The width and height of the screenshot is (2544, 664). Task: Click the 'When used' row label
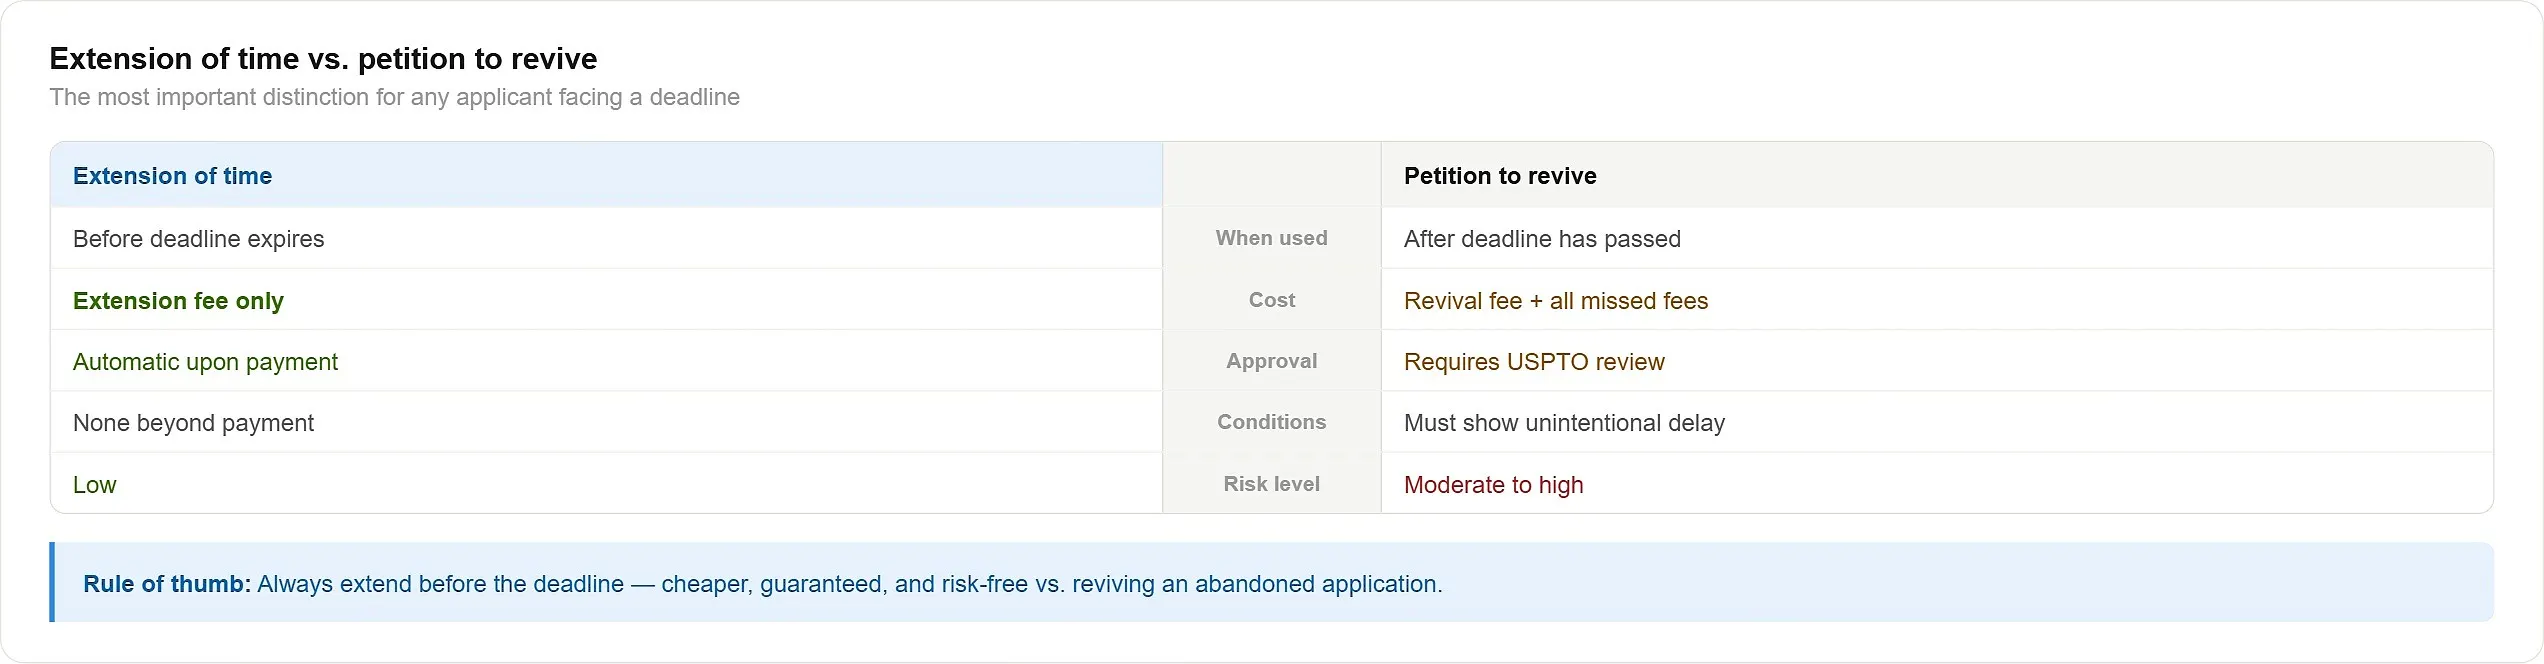pyautogui.click(x=1271, y=238)
